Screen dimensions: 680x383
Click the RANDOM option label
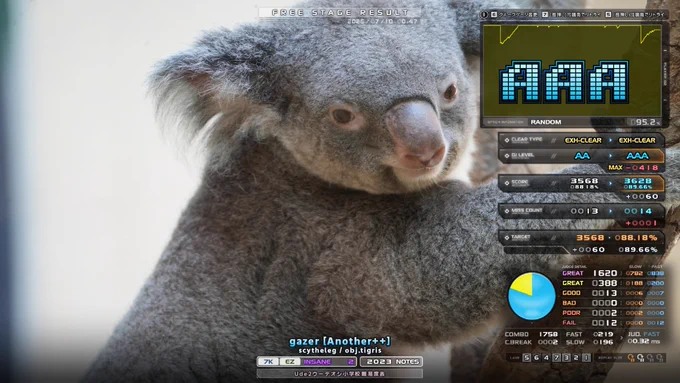546,122
